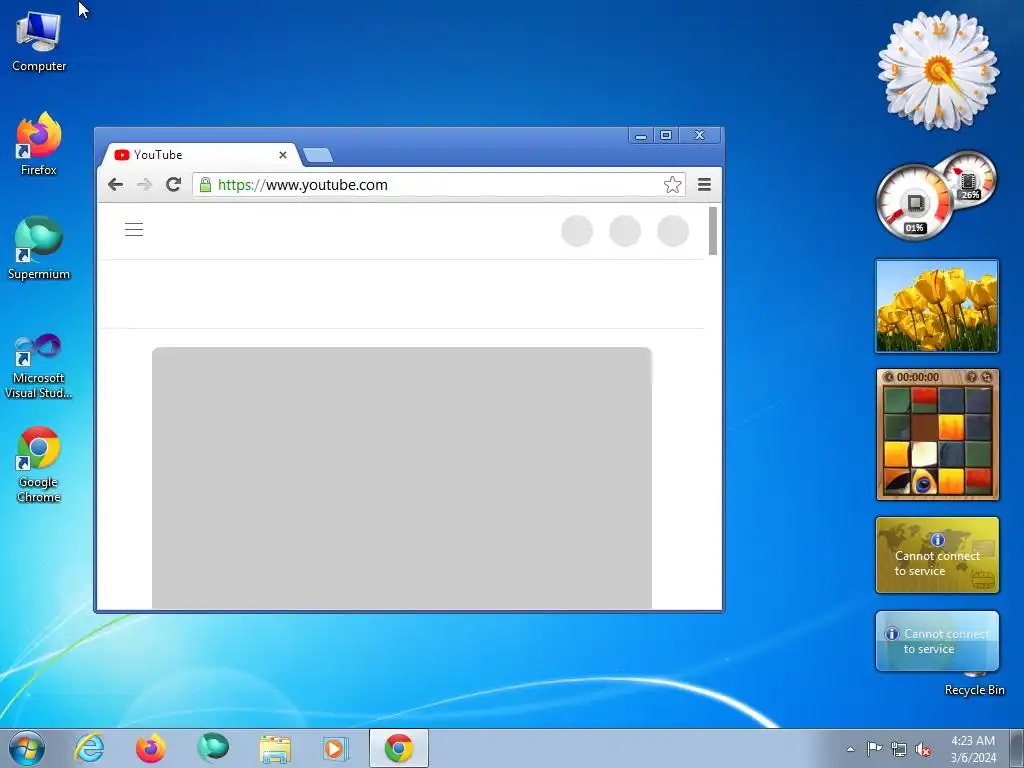Close the Chrome window
Image resolution: width=1024 pixels, height=768 pixels.
coord(699,135)
